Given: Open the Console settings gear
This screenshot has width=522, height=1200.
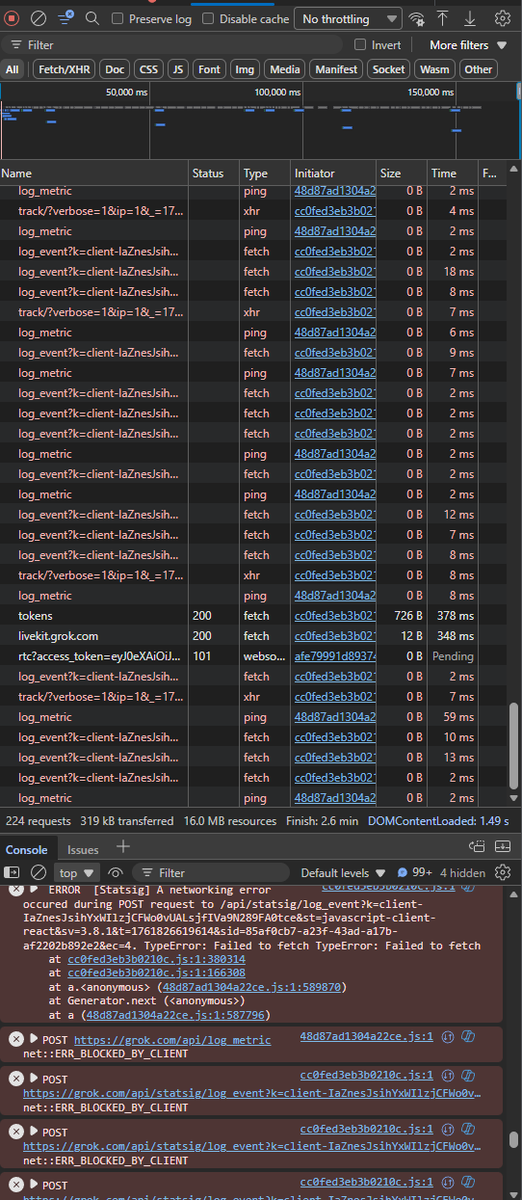Looking at the screenshot, I should [x=503, y=872].
